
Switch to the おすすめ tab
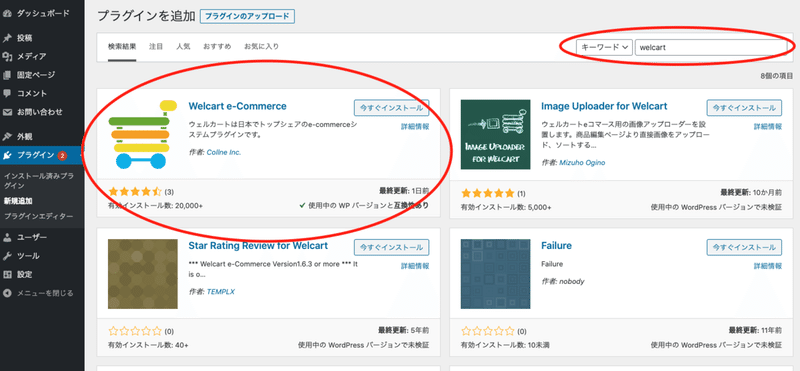tap(217, 46)
